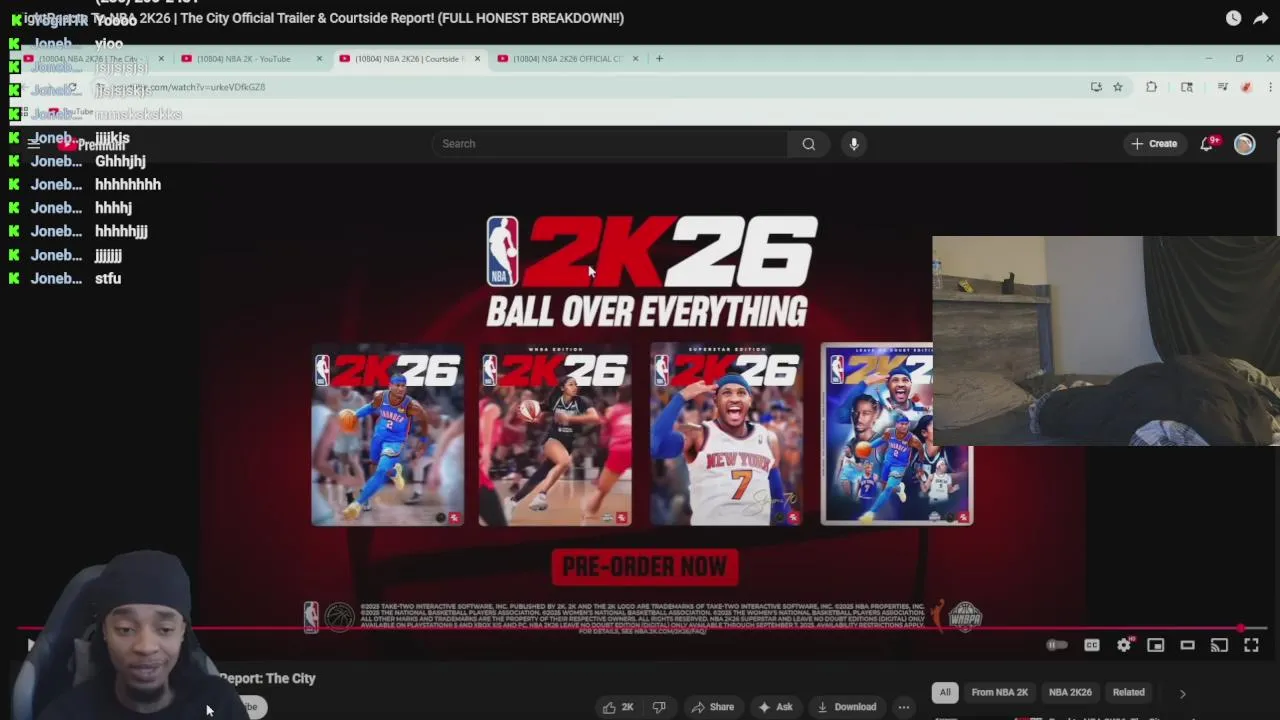This screenshot has height=720, width=1280.
Task: Open the account avatar menu
Action: (x=1244, y=144)
